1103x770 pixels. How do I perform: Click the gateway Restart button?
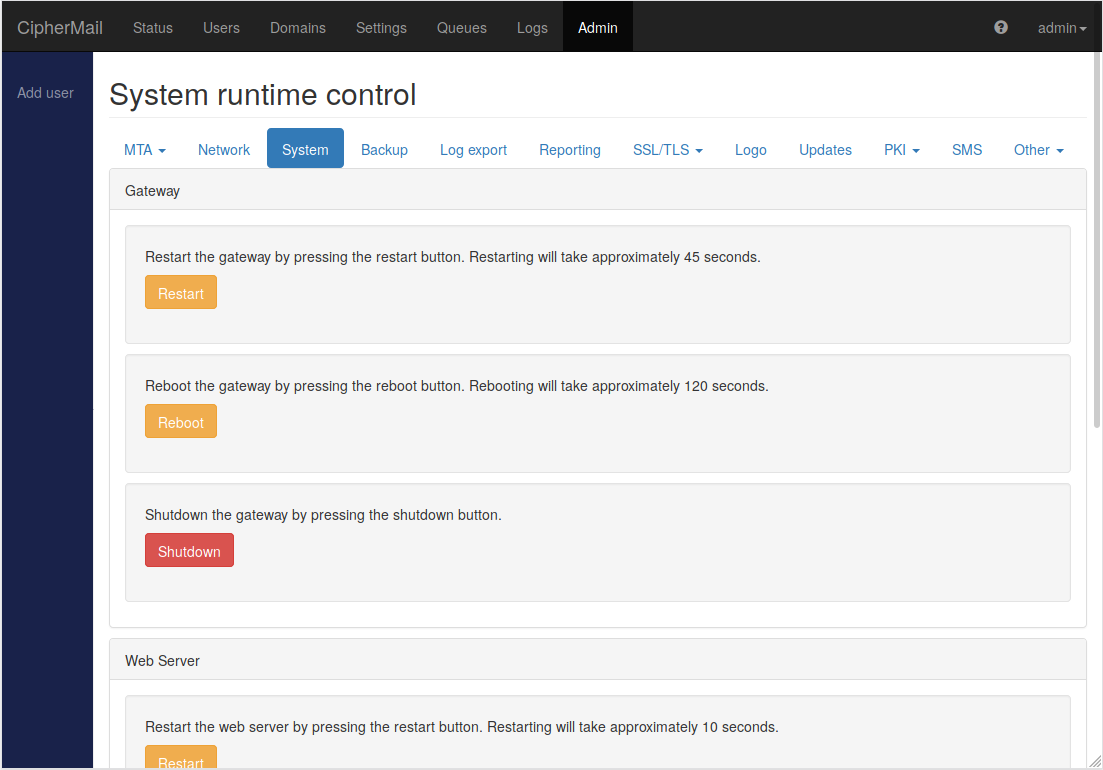pyautogui.click(x=181, y=293)
